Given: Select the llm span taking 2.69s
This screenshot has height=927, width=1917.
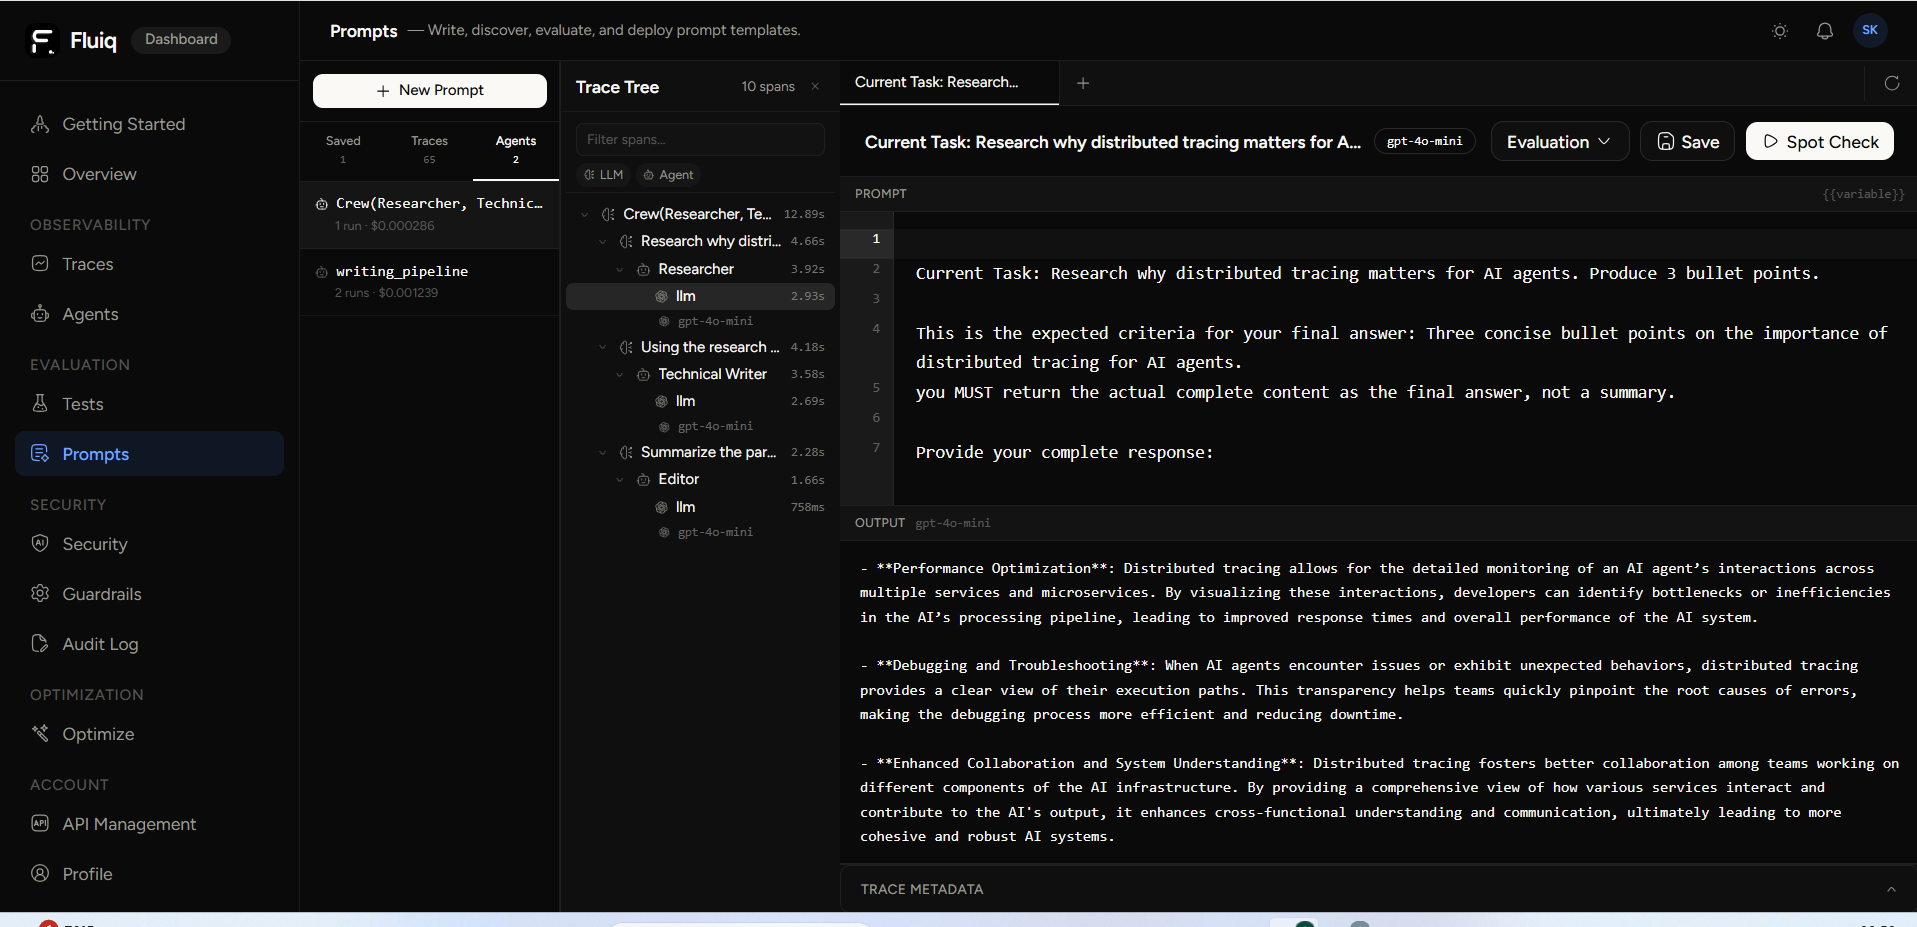Looking at the screenshot, I should click(700, 401).
